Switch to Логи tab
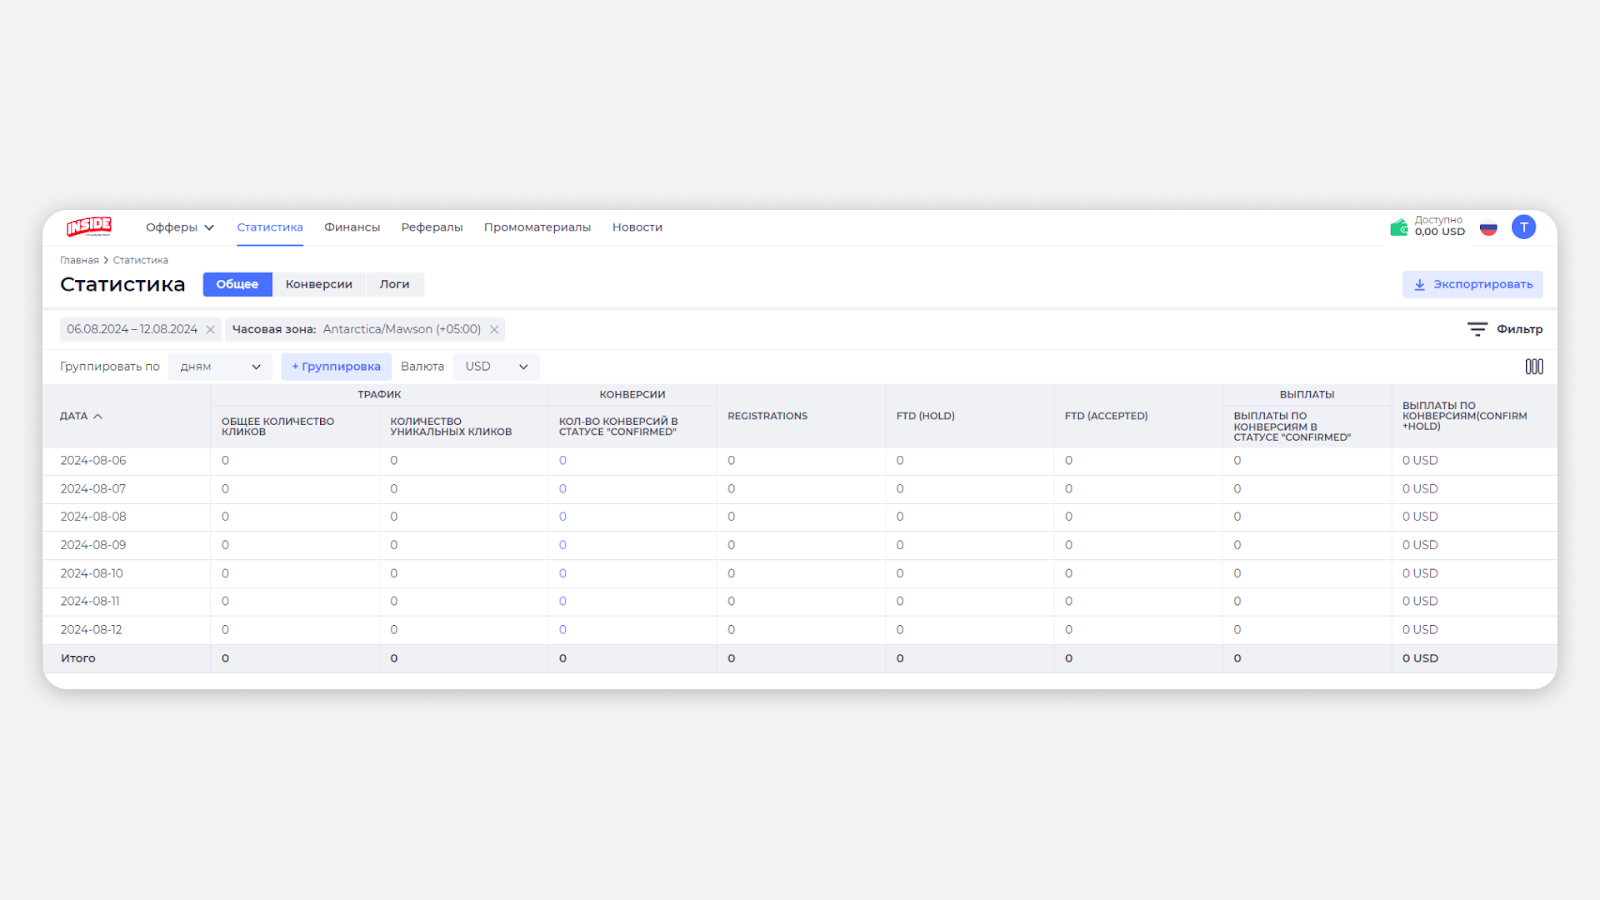The height and width of the screenshot is (900, 1600). click(395, 284)
